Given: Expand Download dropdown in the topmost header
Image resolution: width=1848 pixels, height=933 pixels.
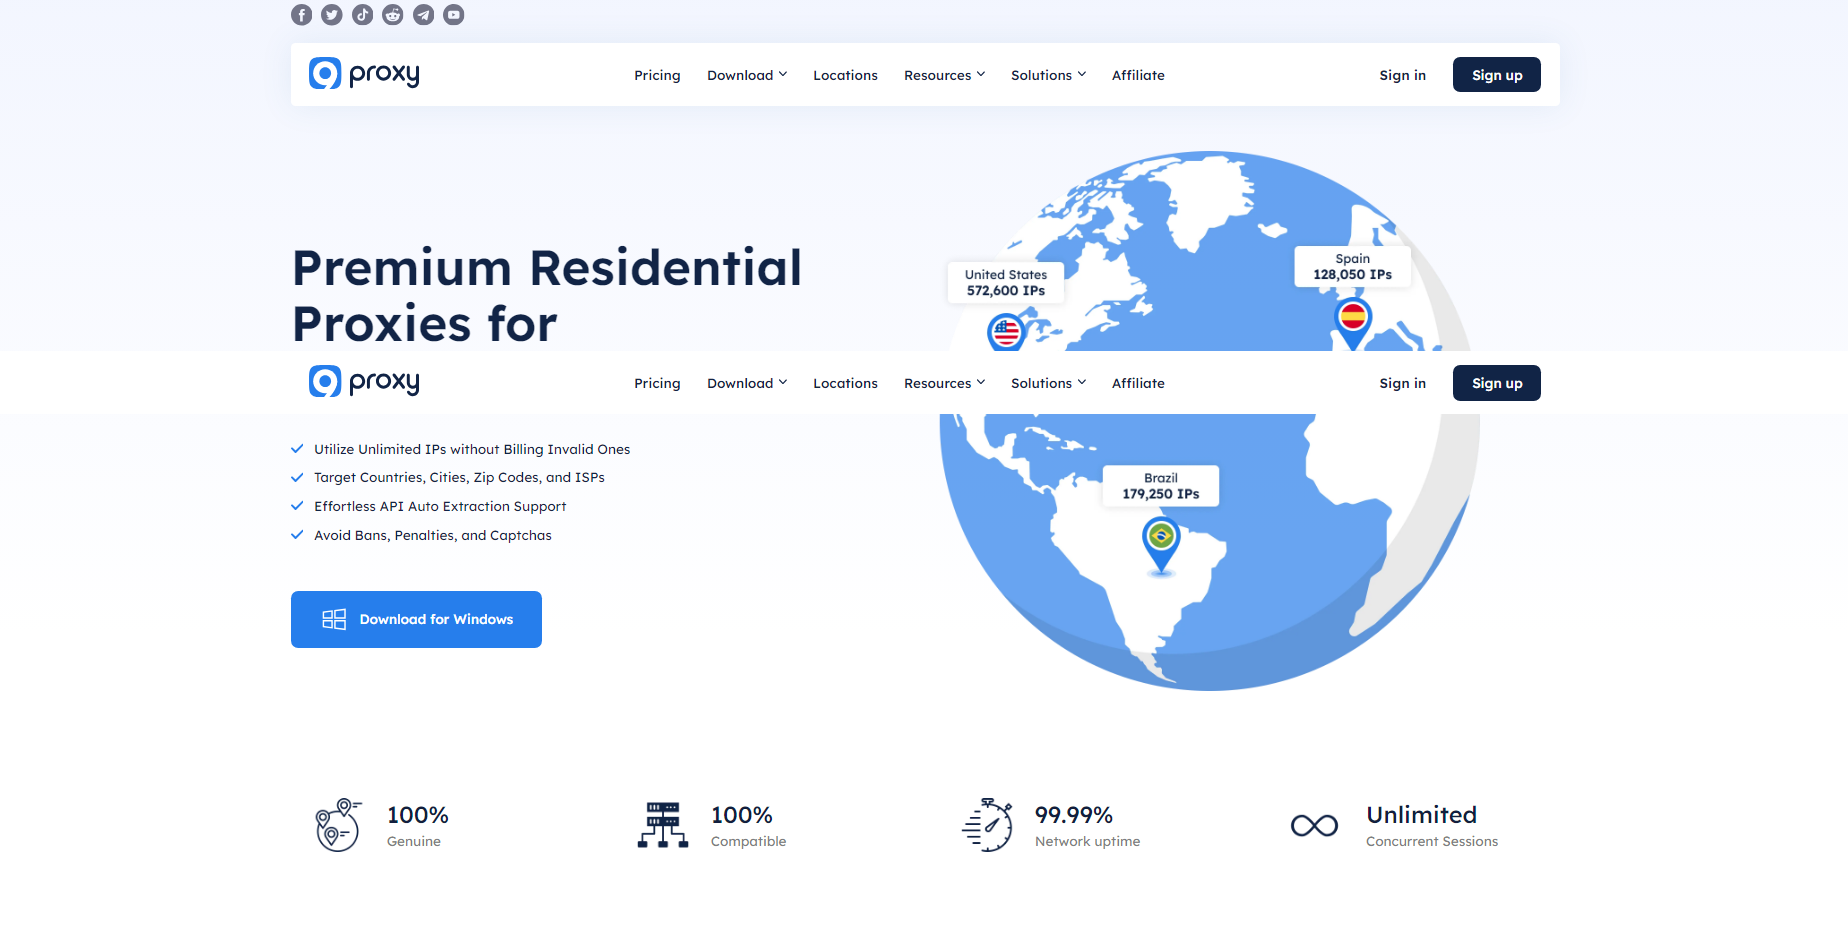Looking at the screenshot, I should (x=747, y=75).
